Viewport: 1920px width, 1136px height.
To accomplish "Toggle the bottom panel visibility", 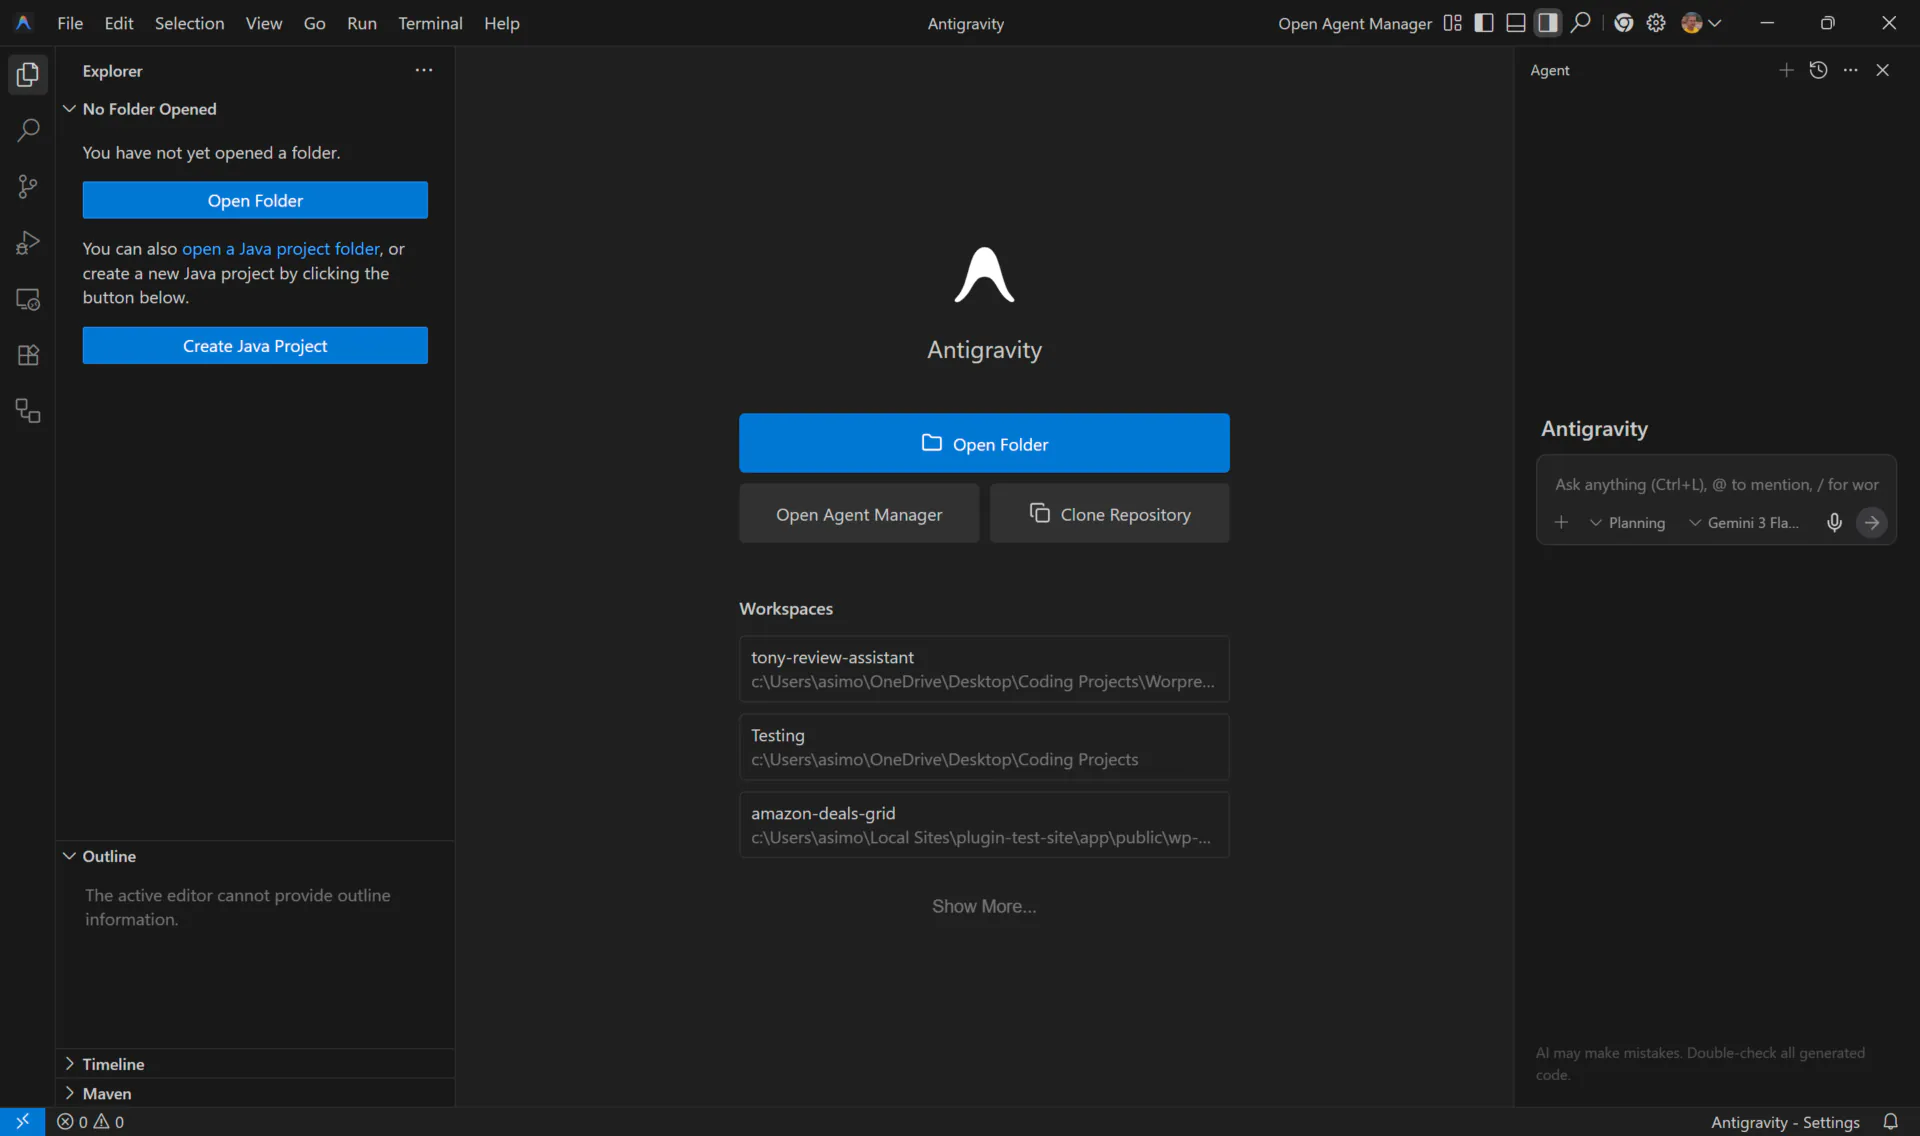I will (x=1516, y=23).
